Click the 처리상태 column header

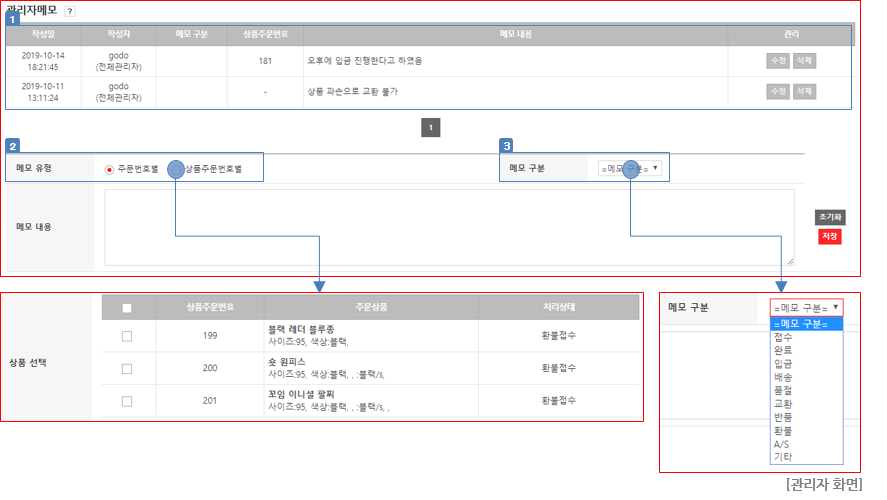[558, 307]
